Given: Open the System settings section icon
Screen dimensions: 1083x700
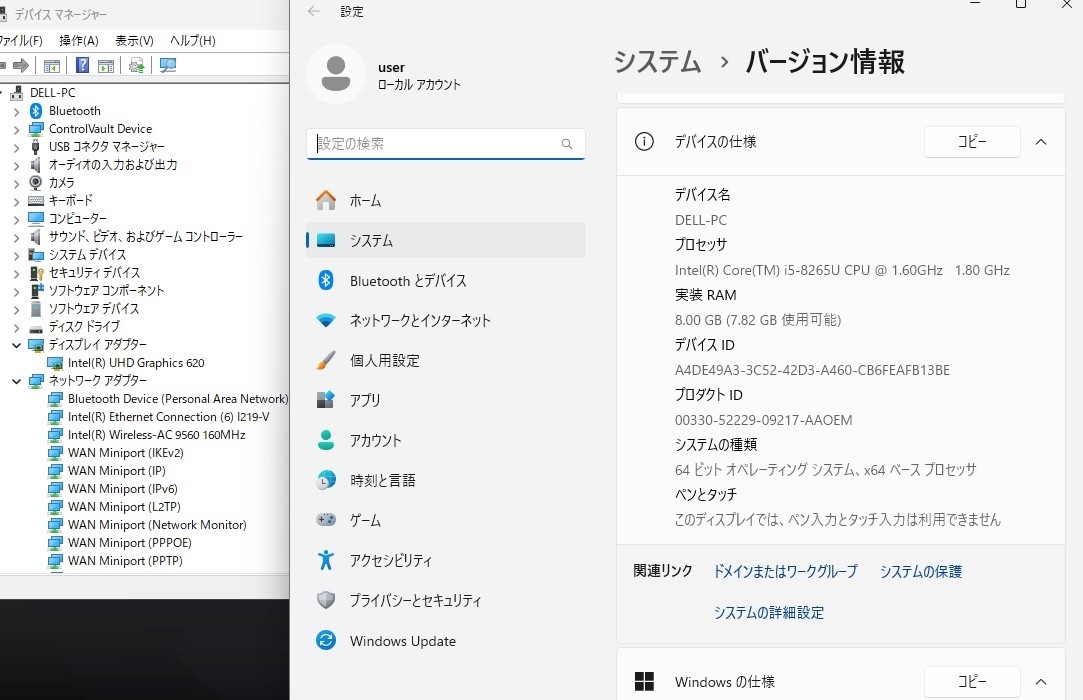Looking at the screenshot, I should click(325, 240).
